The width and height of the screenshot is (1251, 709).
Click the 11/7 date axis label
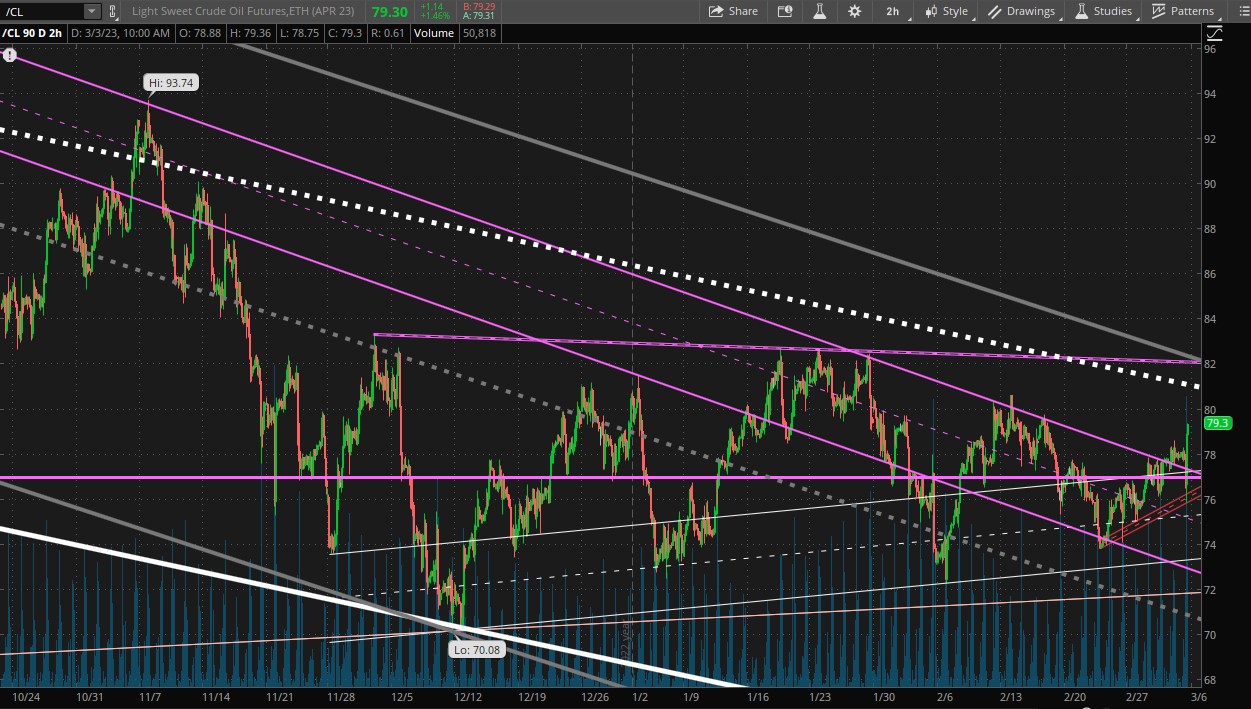148,697
